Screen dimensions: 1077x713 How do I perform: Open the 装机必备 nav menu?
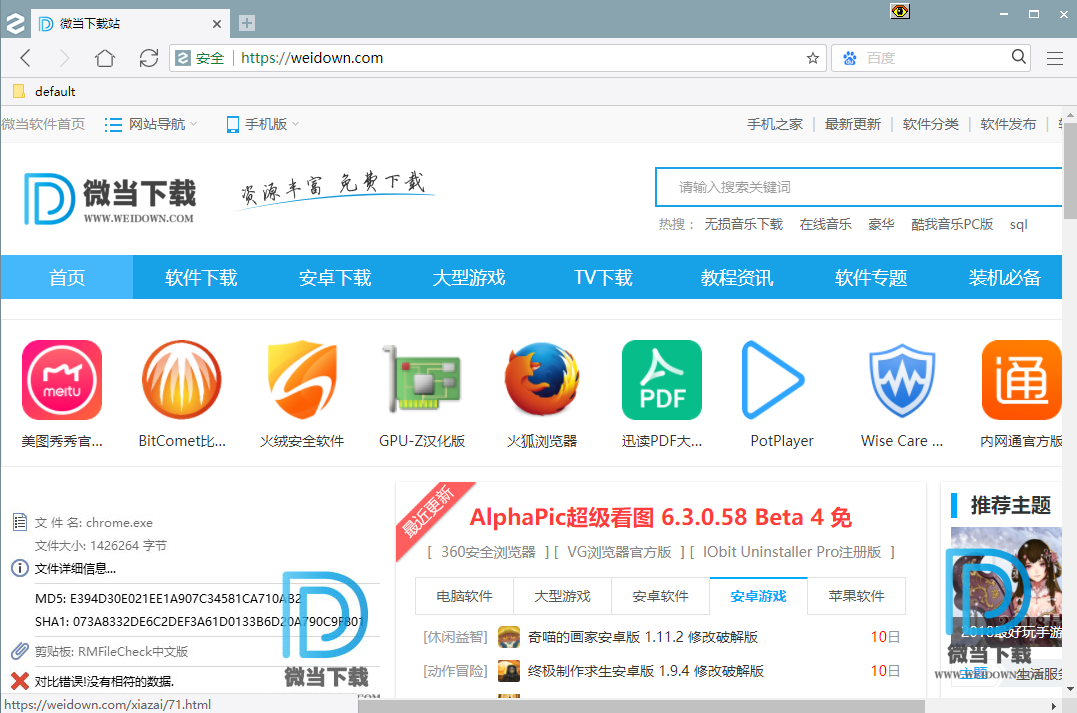(x=1005, y=277)
